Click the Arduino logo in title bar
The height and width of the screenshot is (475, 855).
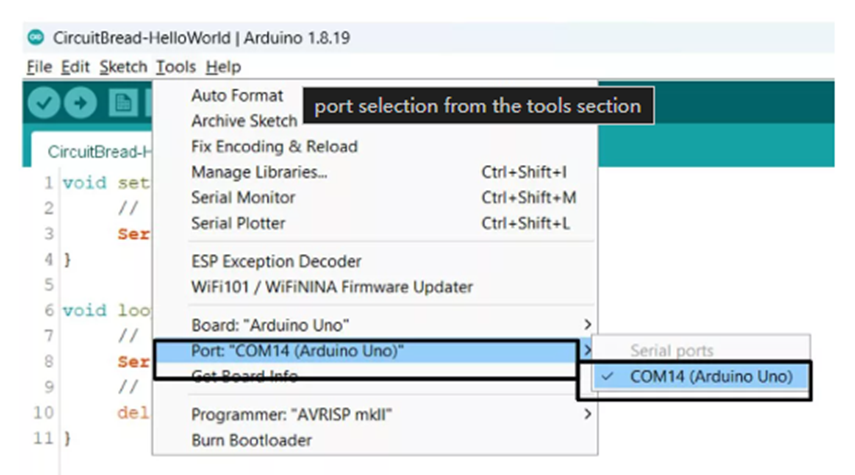pos(36,37)
